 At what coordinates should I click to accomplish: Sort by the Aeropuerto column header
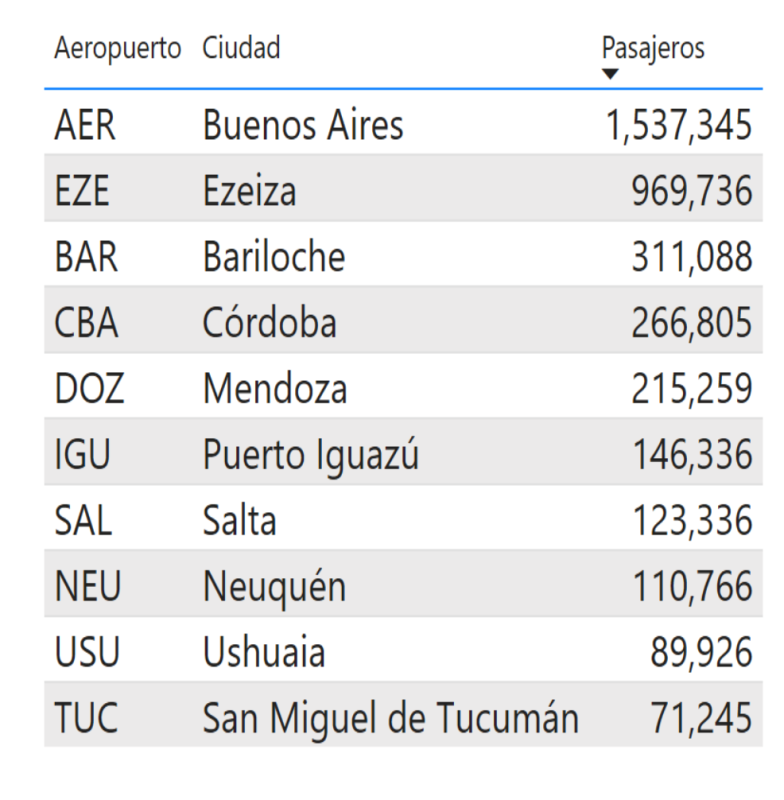[x=117, y=47]
